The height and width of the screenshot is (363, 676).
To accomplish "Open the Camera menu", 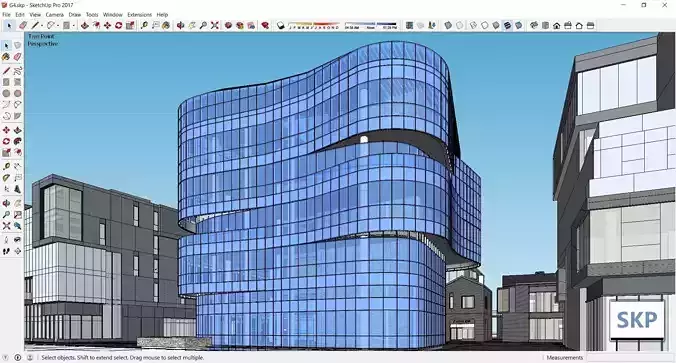I will 55,15.
